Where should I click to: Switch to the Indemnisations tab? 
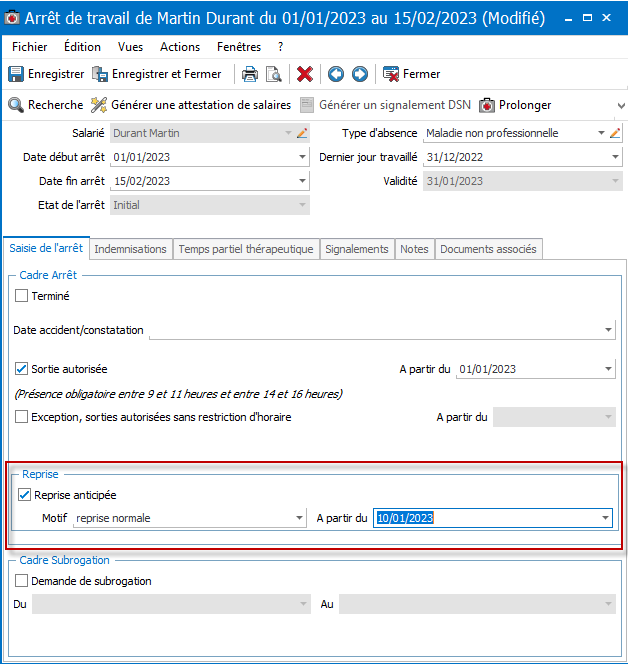pos(130,249)
